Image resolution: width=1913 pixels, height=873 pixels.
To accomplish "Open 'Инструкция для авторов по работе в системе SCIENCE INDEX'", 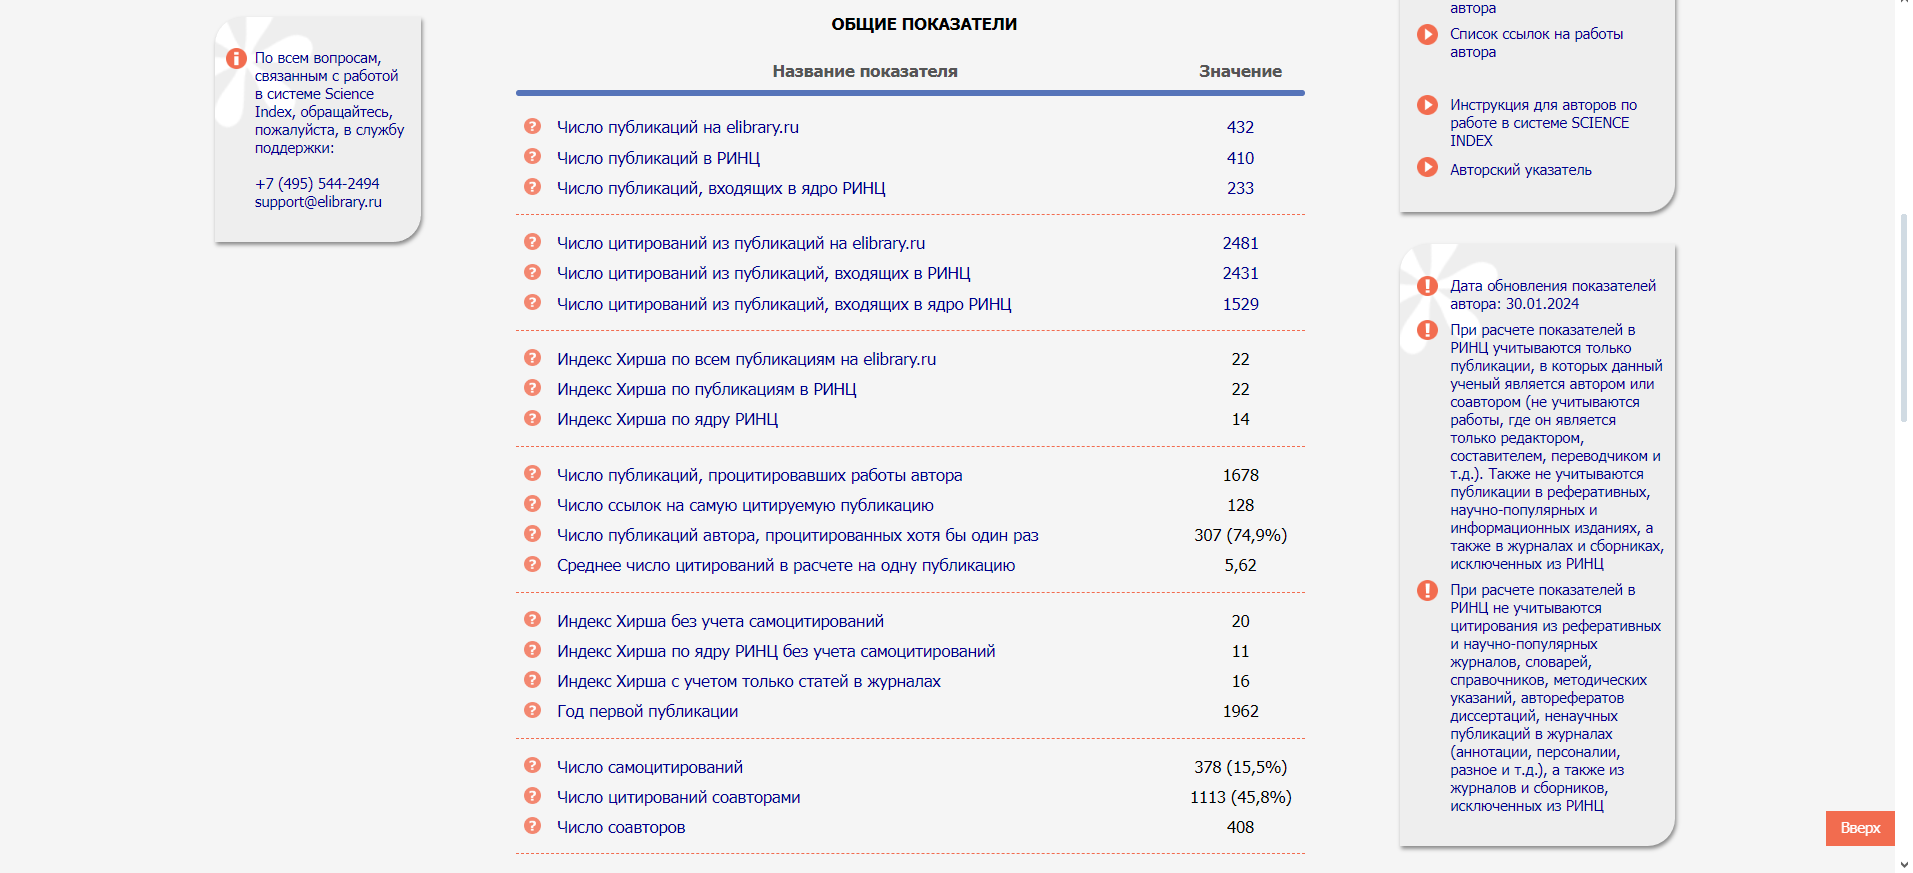I will [1544, 123].
